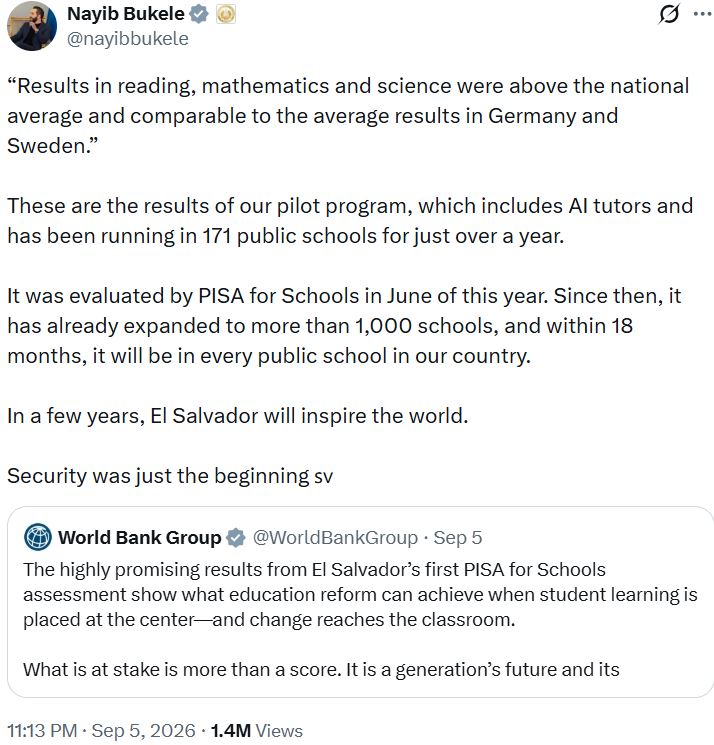The height and width of the screenshot is (745, 714).
Task: Click the Nayib Bukele display name
Action: click(125, 14)
